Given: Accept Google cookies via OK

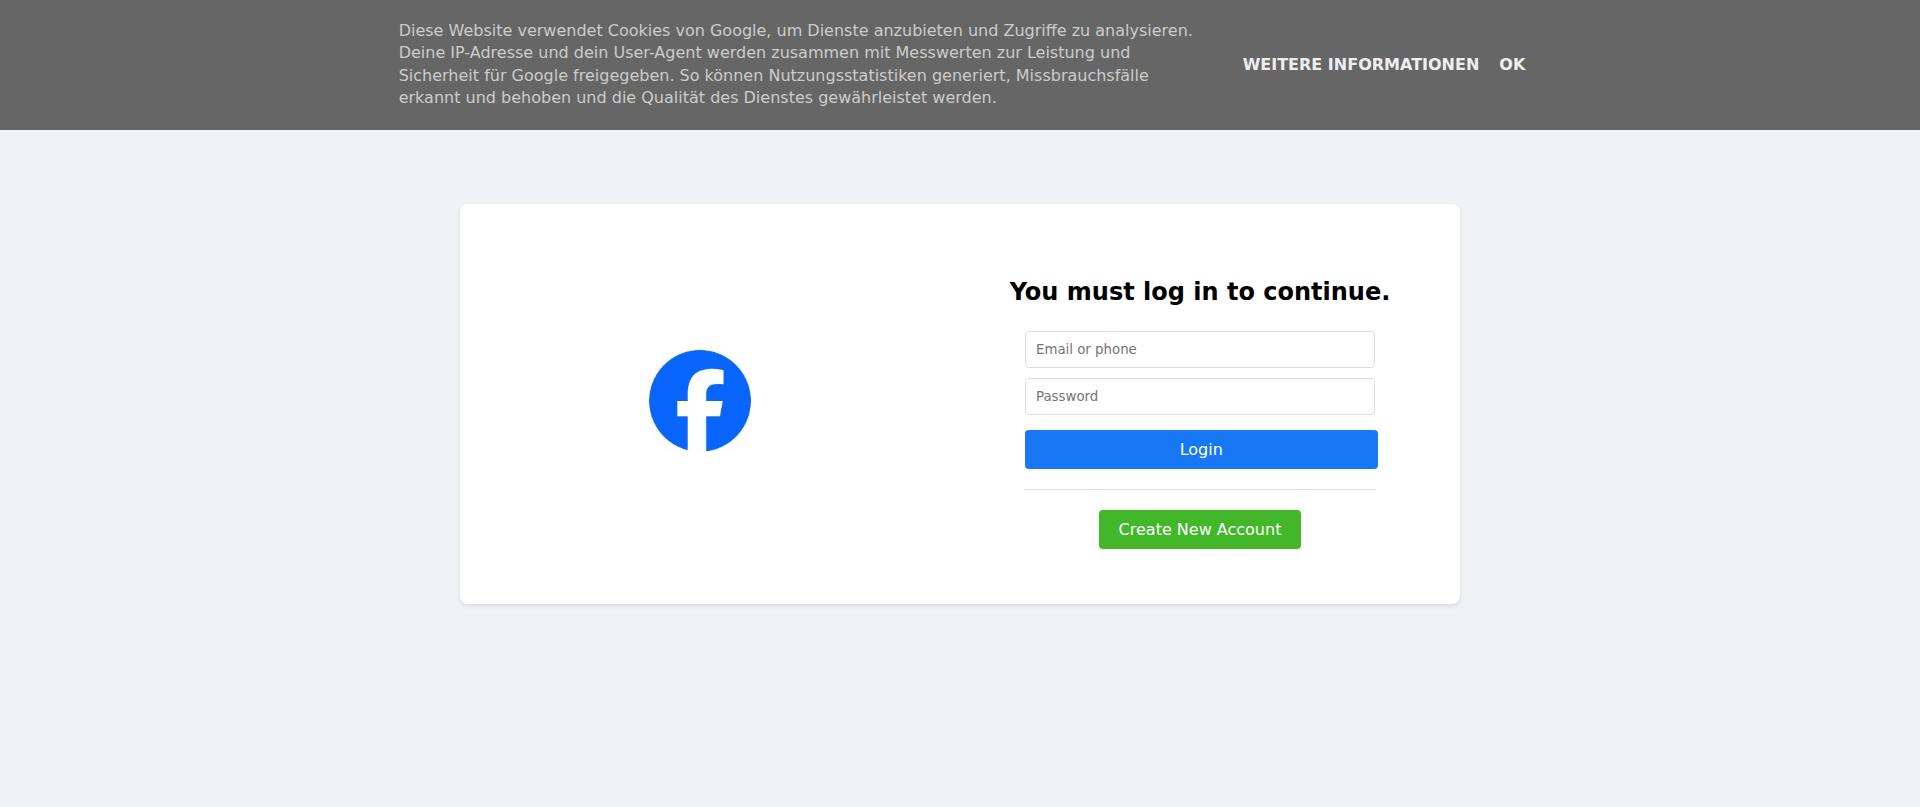Looking at the screenshot, I should point(1512,64).
